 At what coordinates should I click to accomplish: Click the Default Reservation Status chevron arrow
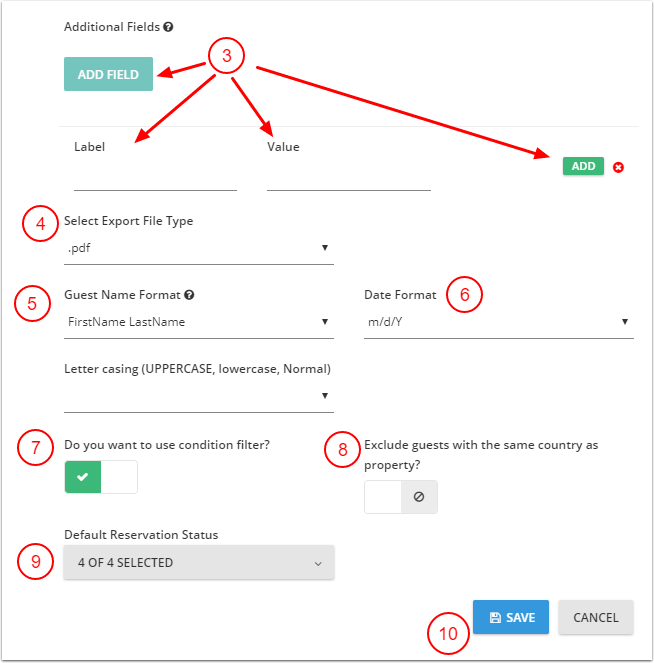318,564
